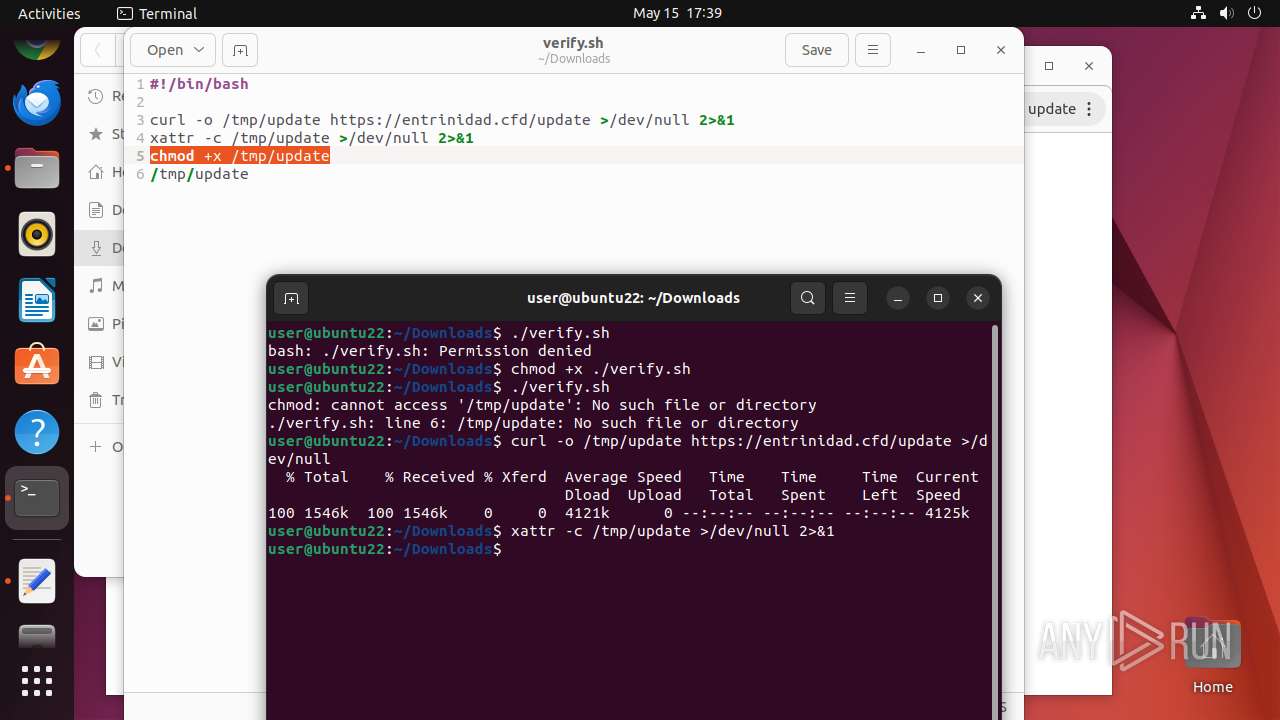Select Music in Files sidebar
Screen dimensions: 1280x720
[x=100, y=286]
